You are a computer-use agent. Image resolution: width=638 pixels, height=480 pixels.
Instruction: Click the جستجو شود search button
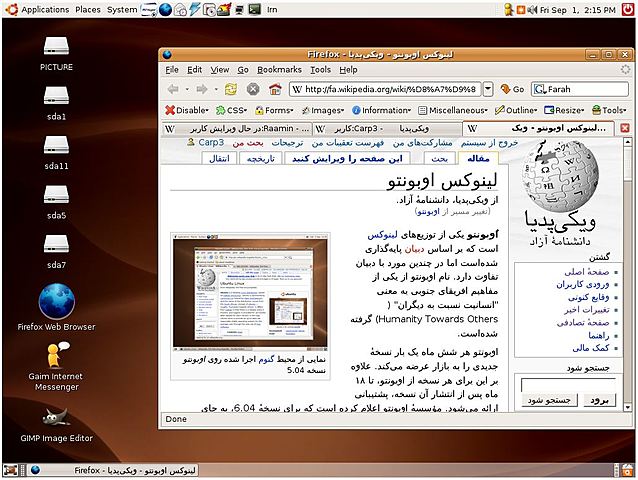549,400
